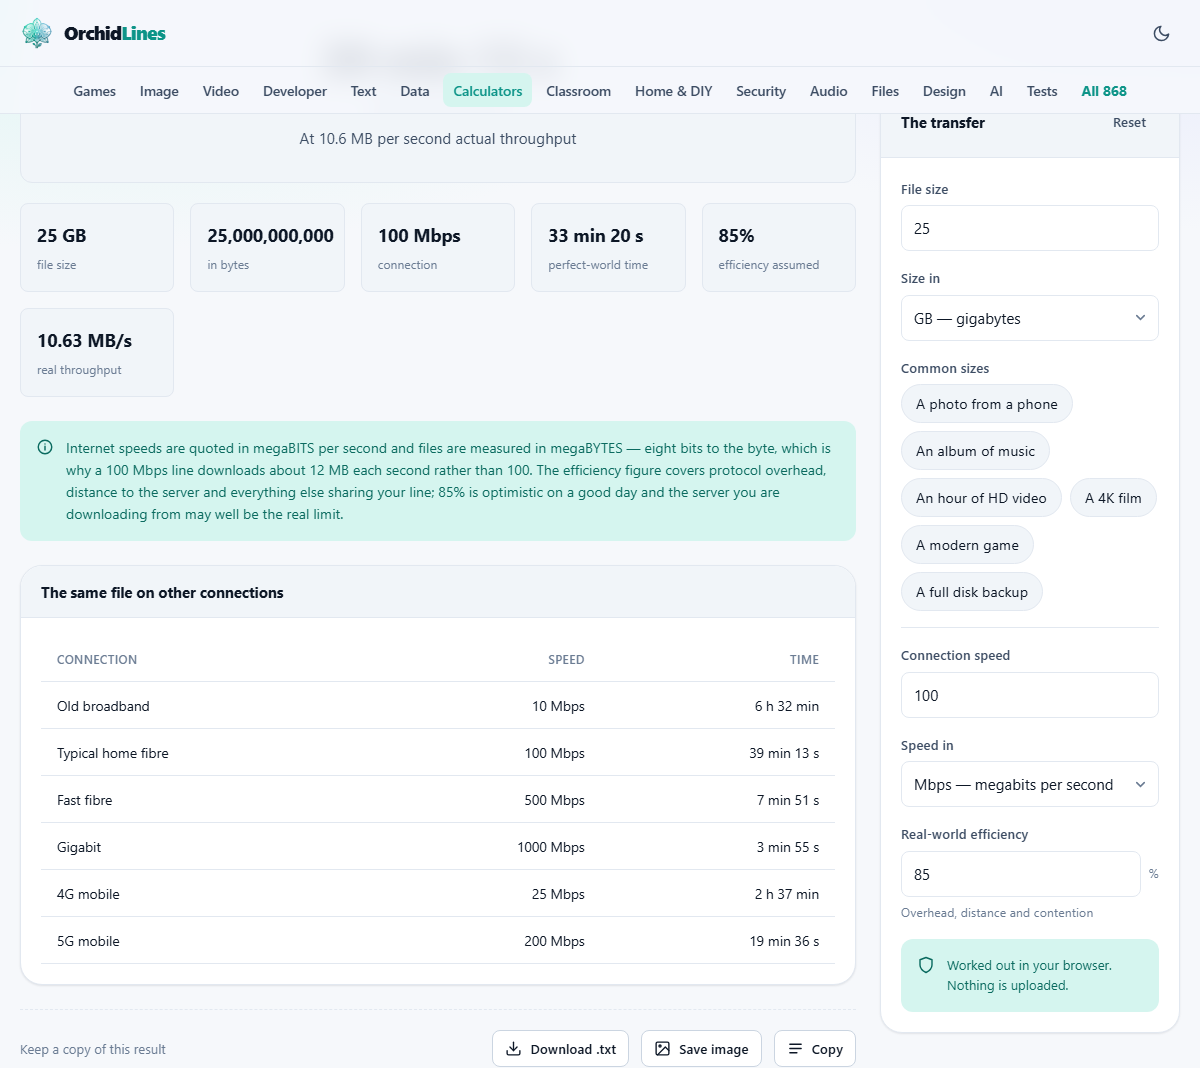
Task: Click the TIME column header
Action: (x=804, y=660)
